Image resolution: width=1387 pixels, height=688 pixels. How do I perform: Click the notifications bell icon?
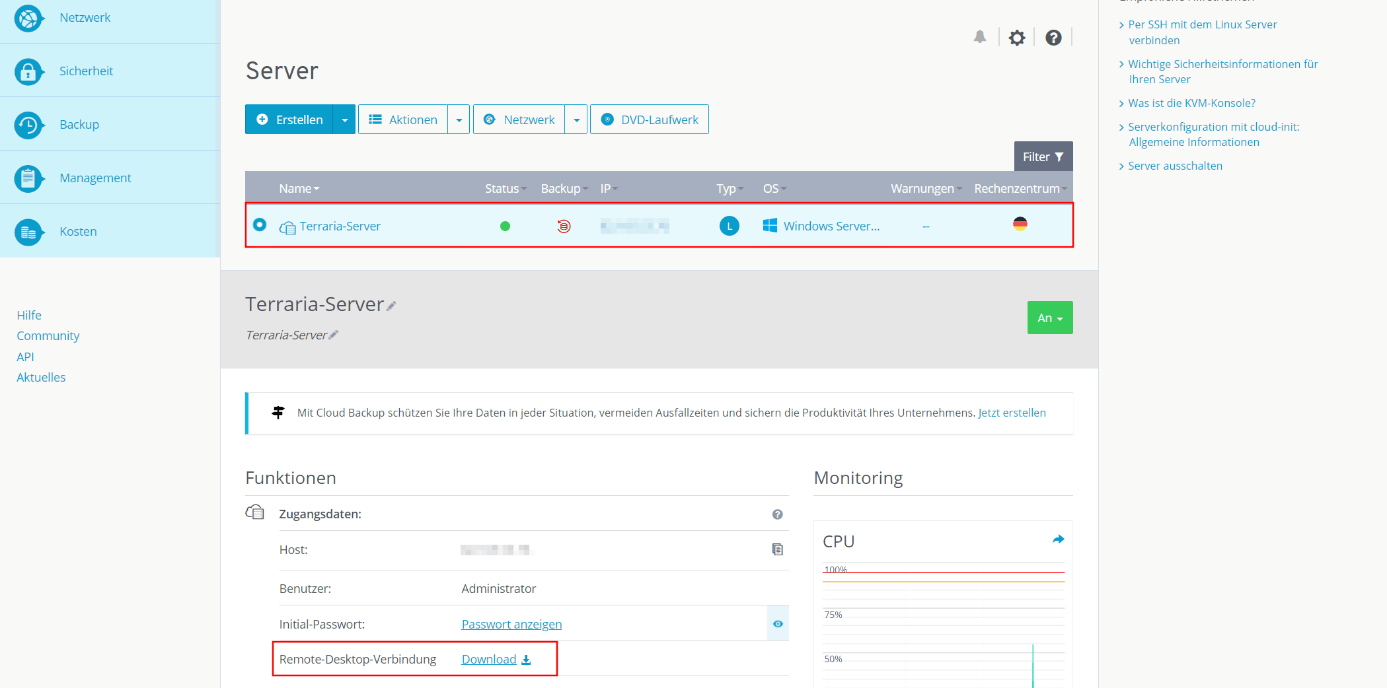980,37
